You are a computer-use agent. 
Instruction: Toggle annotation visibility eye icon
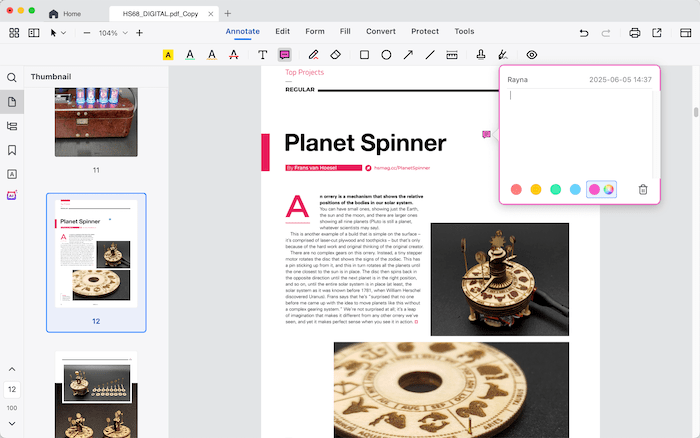coord(532,55)
